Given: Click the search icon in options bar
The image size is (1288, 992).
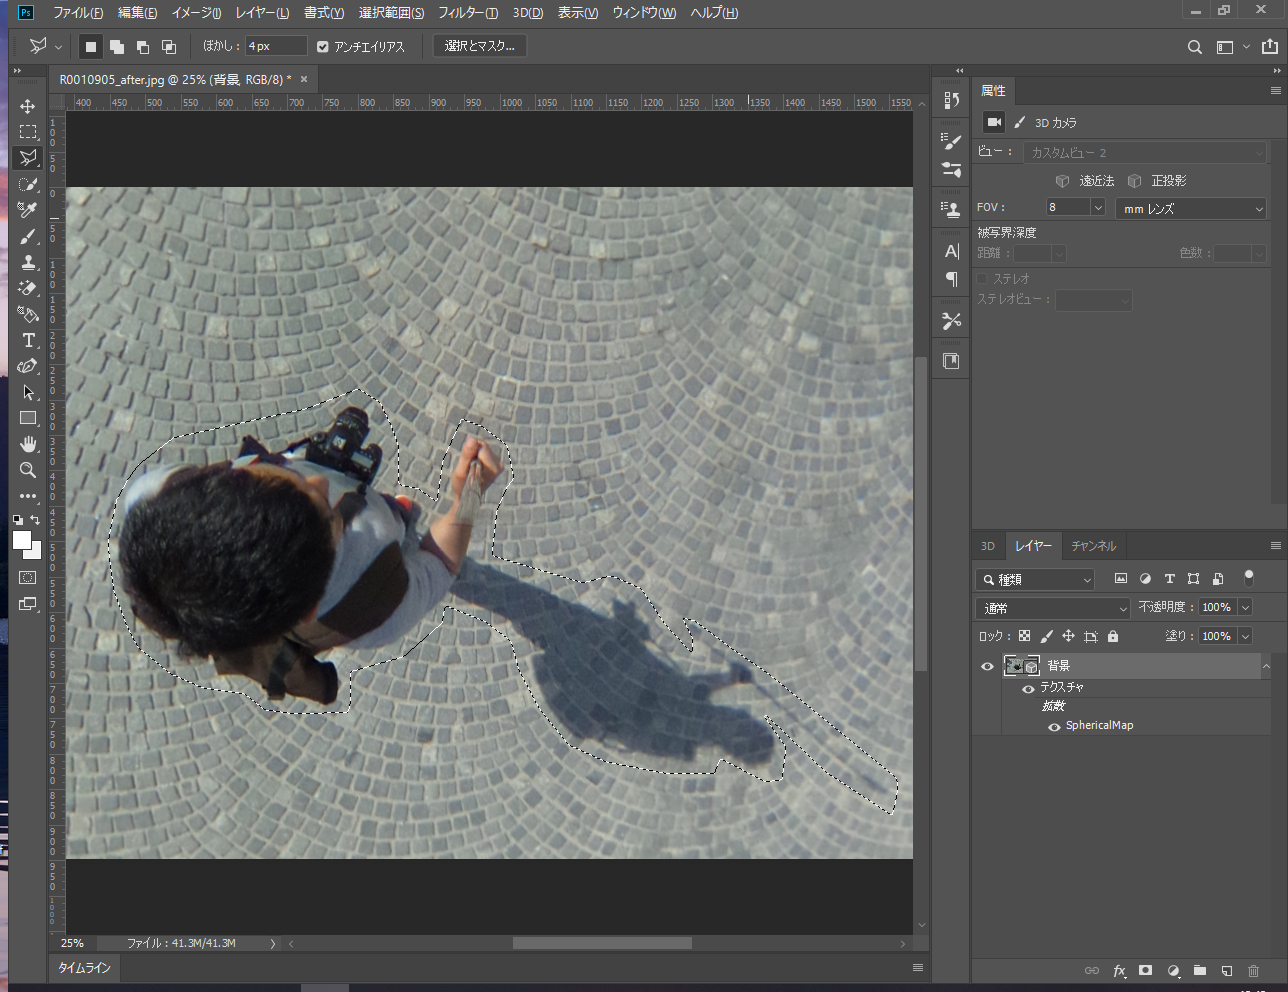Looking at the screenshot, I should click(x=1195, y=47).
